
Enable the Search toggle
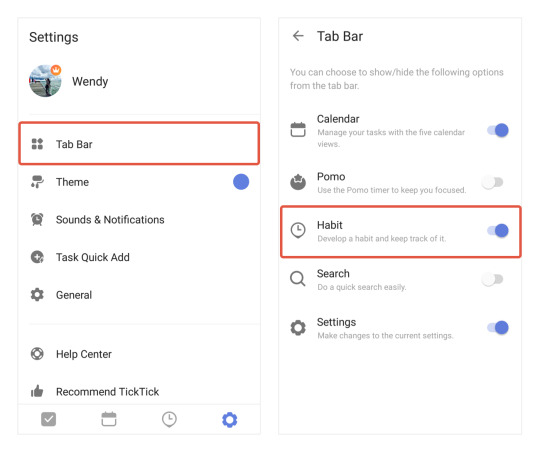(492, 279)
